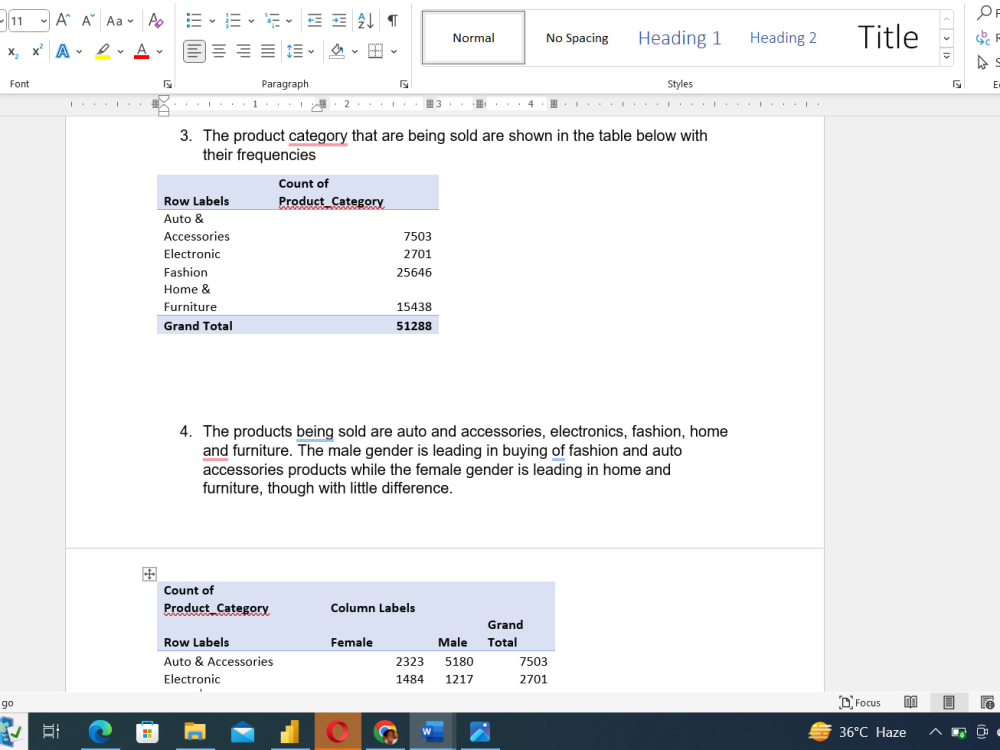Open bullet library dropdown arrow

(212, 21)
